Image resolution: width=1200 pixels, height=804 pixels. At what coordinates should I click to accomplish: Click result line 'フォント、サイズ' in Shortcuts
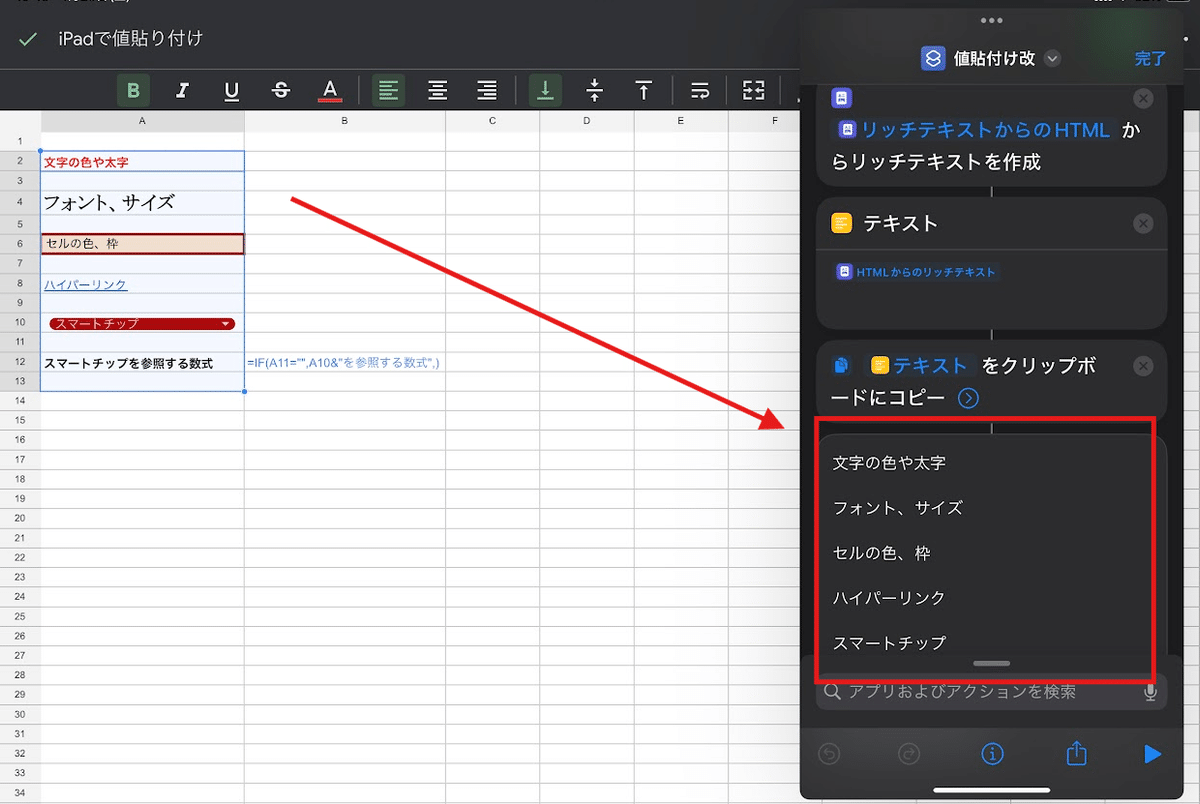[x=897, y=508]
